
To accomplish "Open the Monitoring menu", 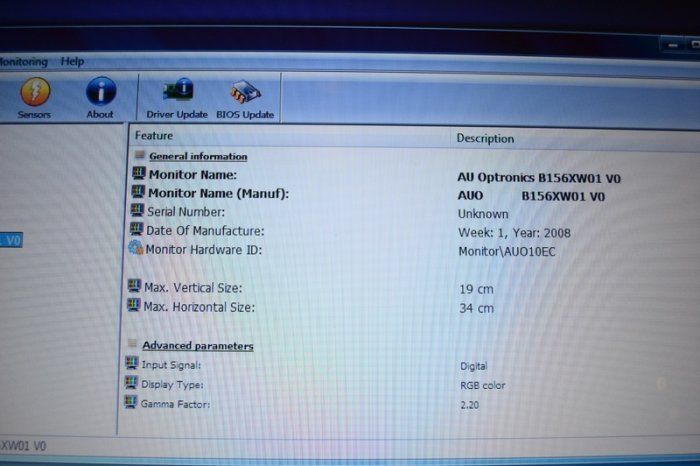I will click(x=23, y=62).
